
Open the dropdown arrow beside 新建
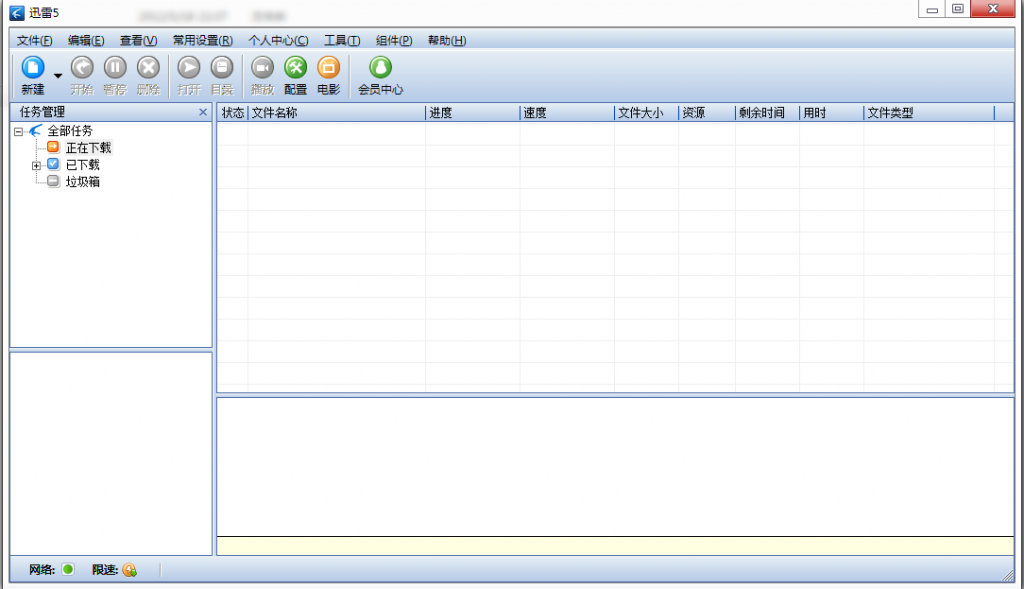coord(57,76)
